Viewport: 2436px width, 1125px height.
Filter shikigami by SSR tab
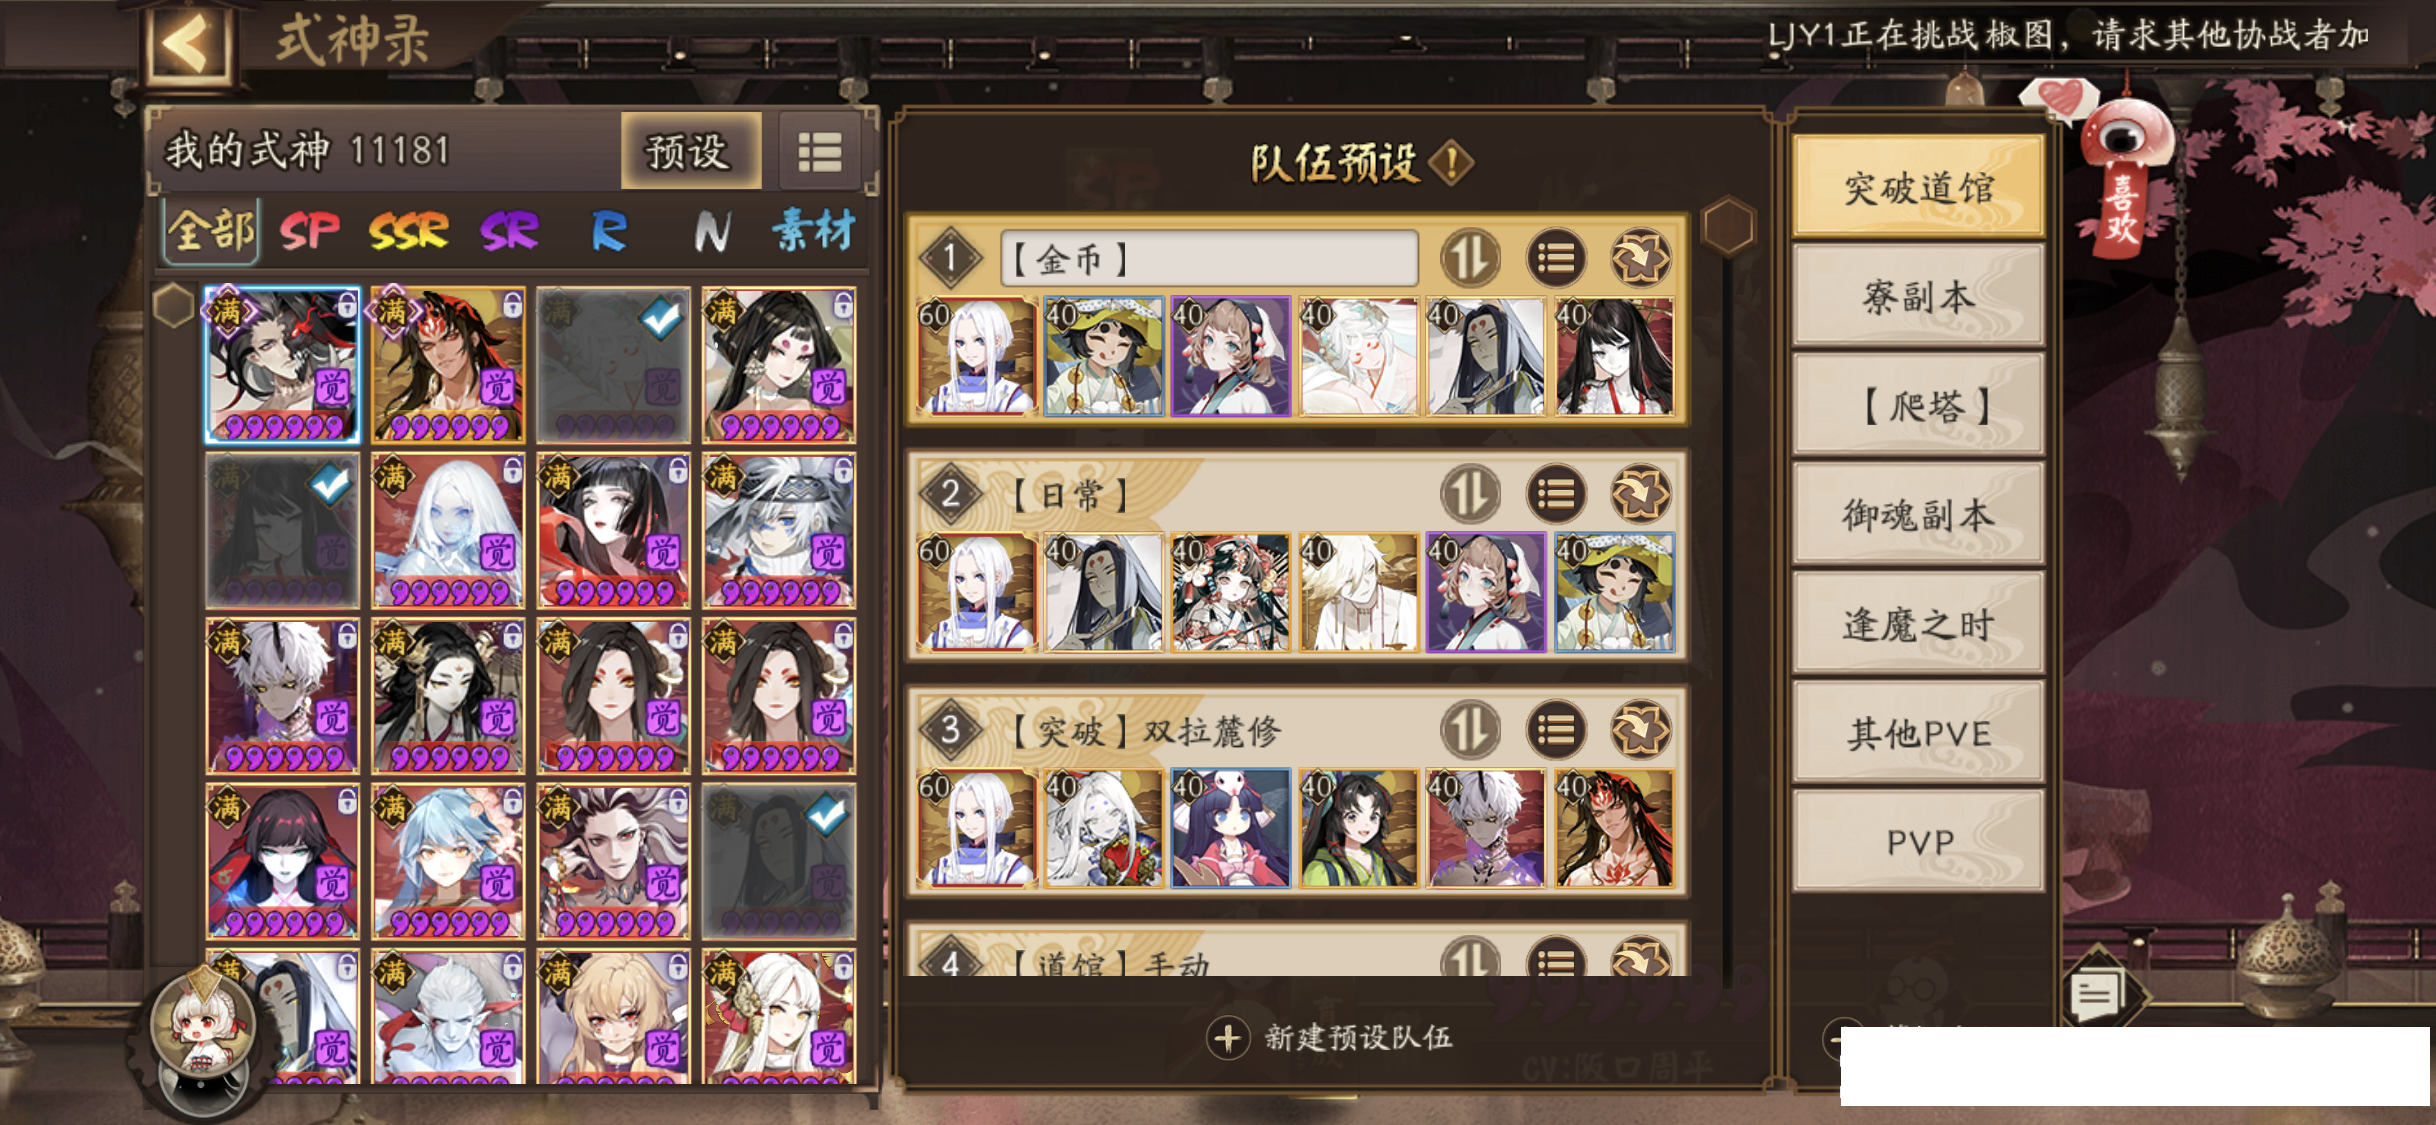[x=408, y=232]
